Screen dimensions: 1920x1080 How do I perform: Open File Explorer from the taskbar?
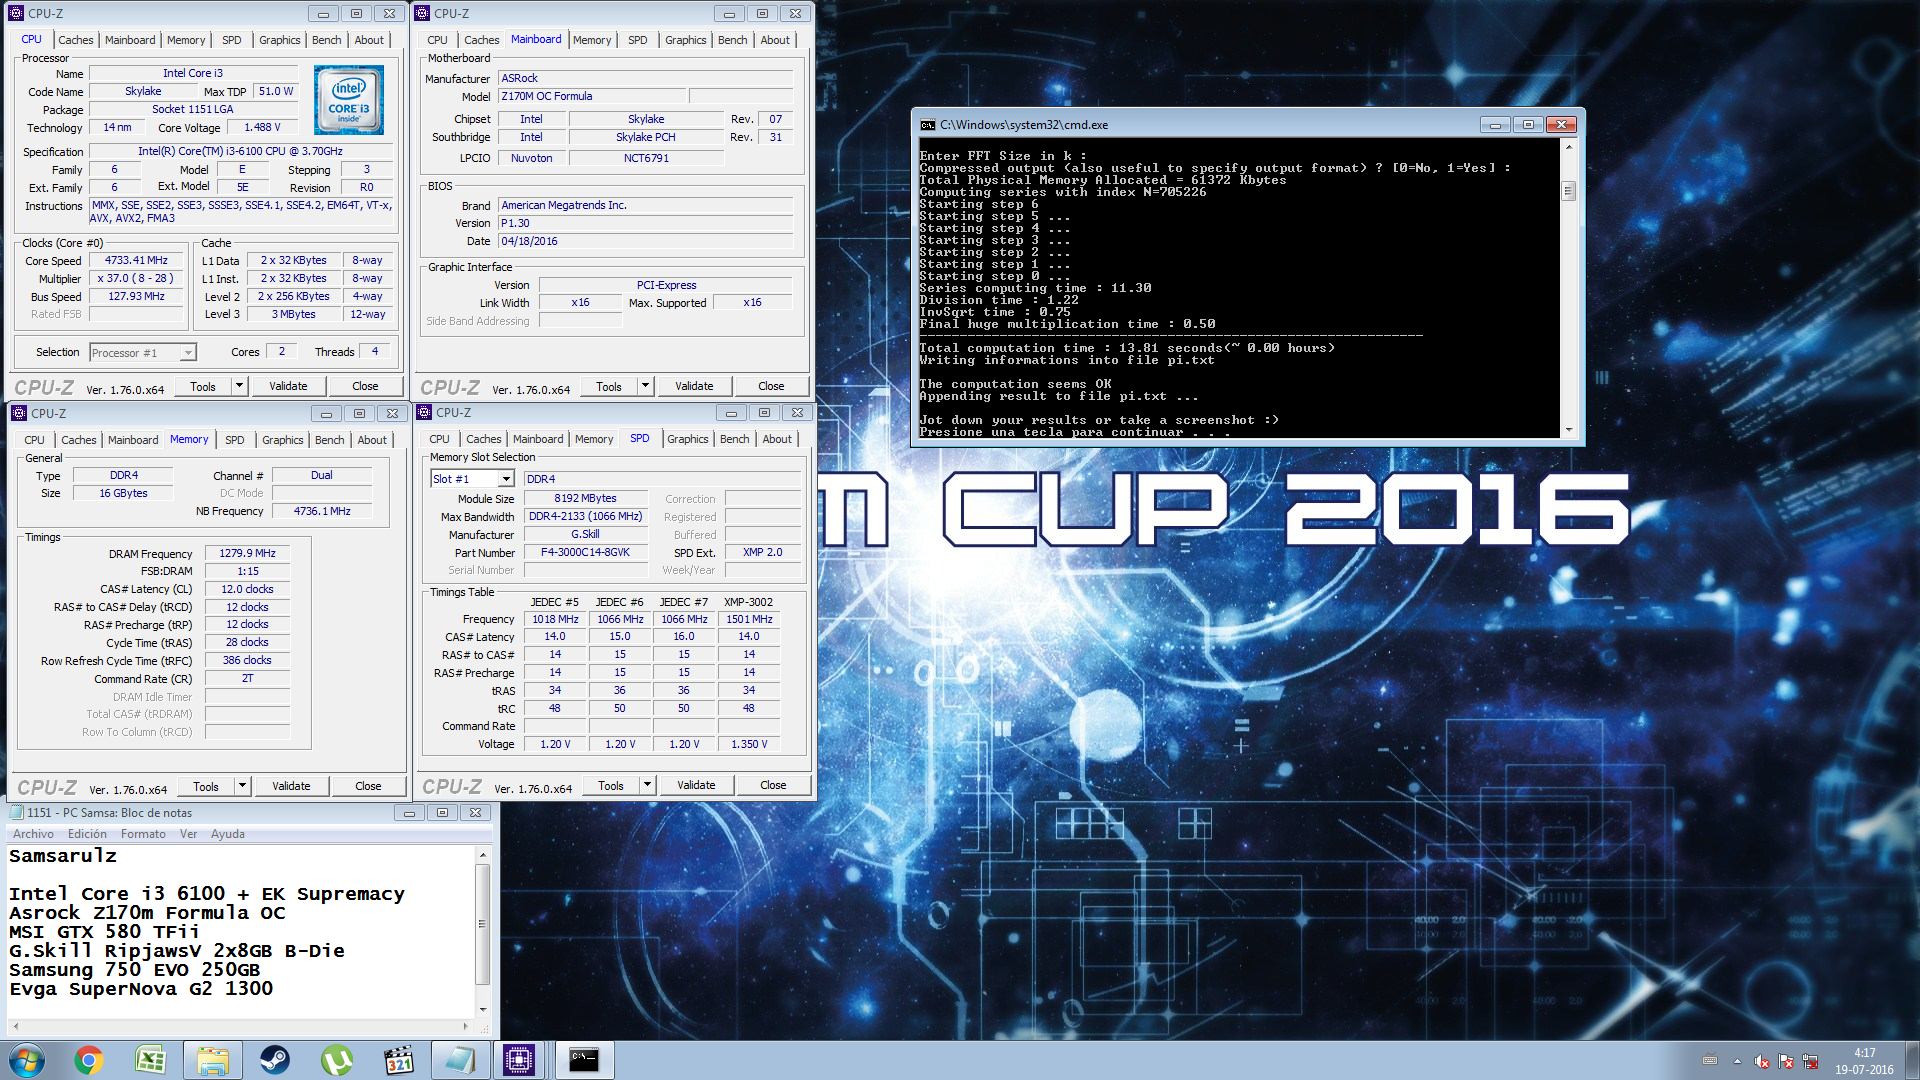coord(213,1060)
